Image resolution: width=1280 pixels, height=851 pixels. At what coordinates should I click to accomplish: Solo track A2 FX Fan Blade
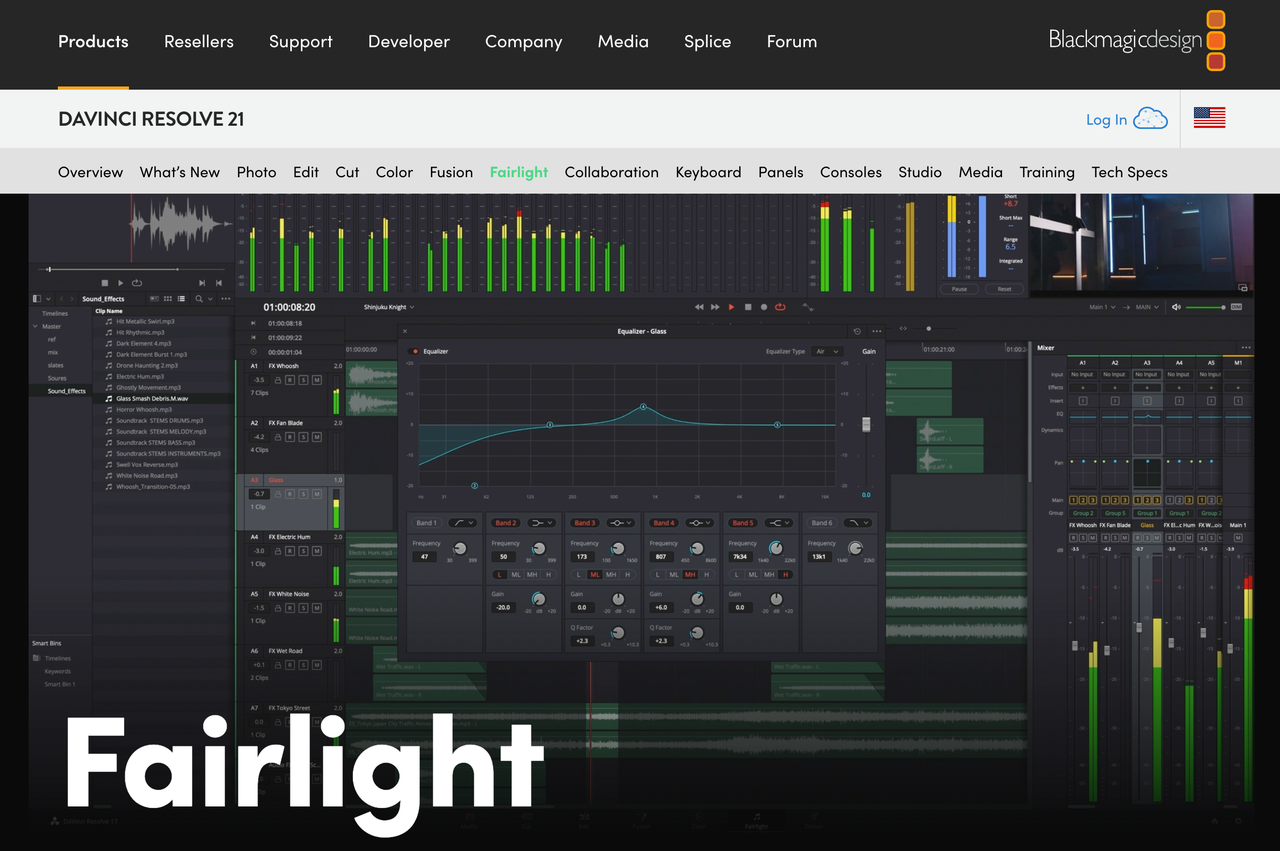[x=303, y=437]
